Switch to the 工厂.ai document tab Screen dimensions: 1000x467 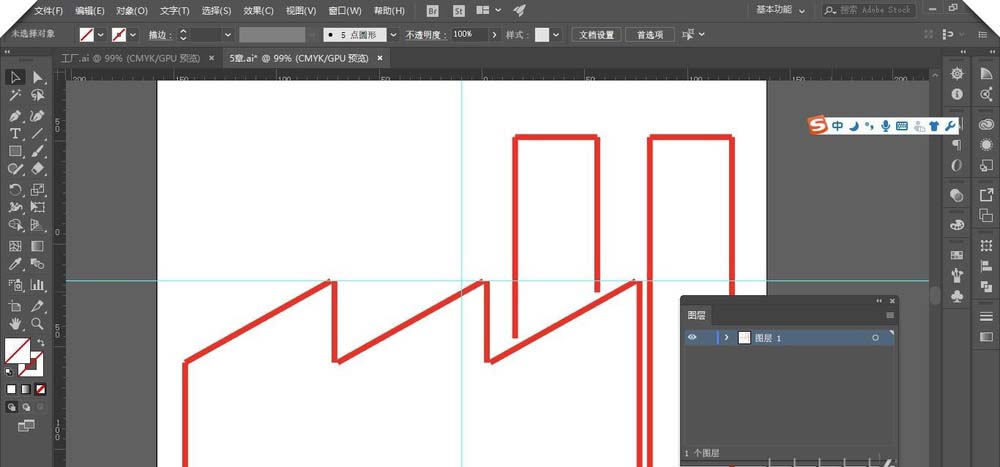tap(130, 58)
